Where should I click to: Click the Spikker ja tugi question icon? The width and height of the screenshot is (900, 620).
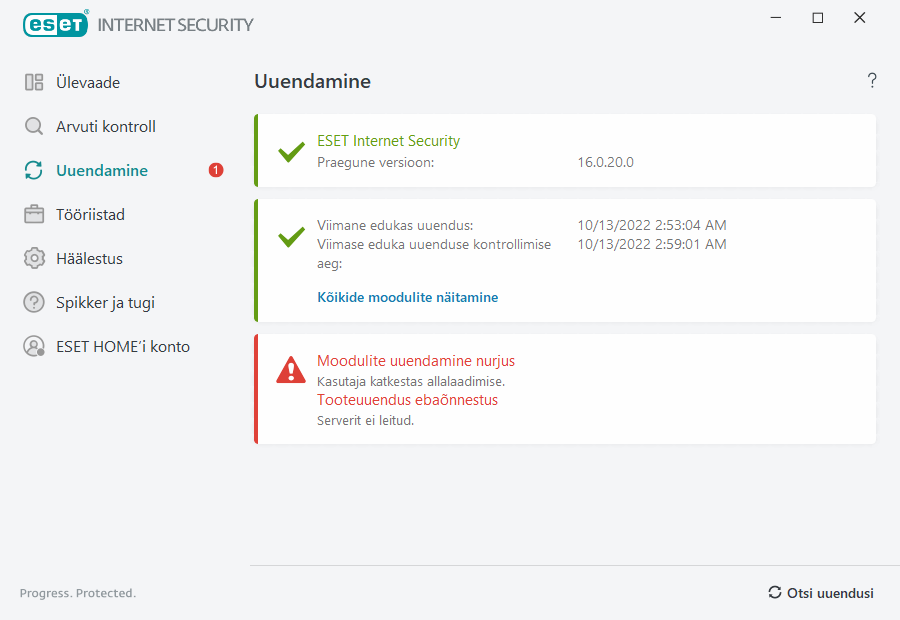click(x=34, y=303)
